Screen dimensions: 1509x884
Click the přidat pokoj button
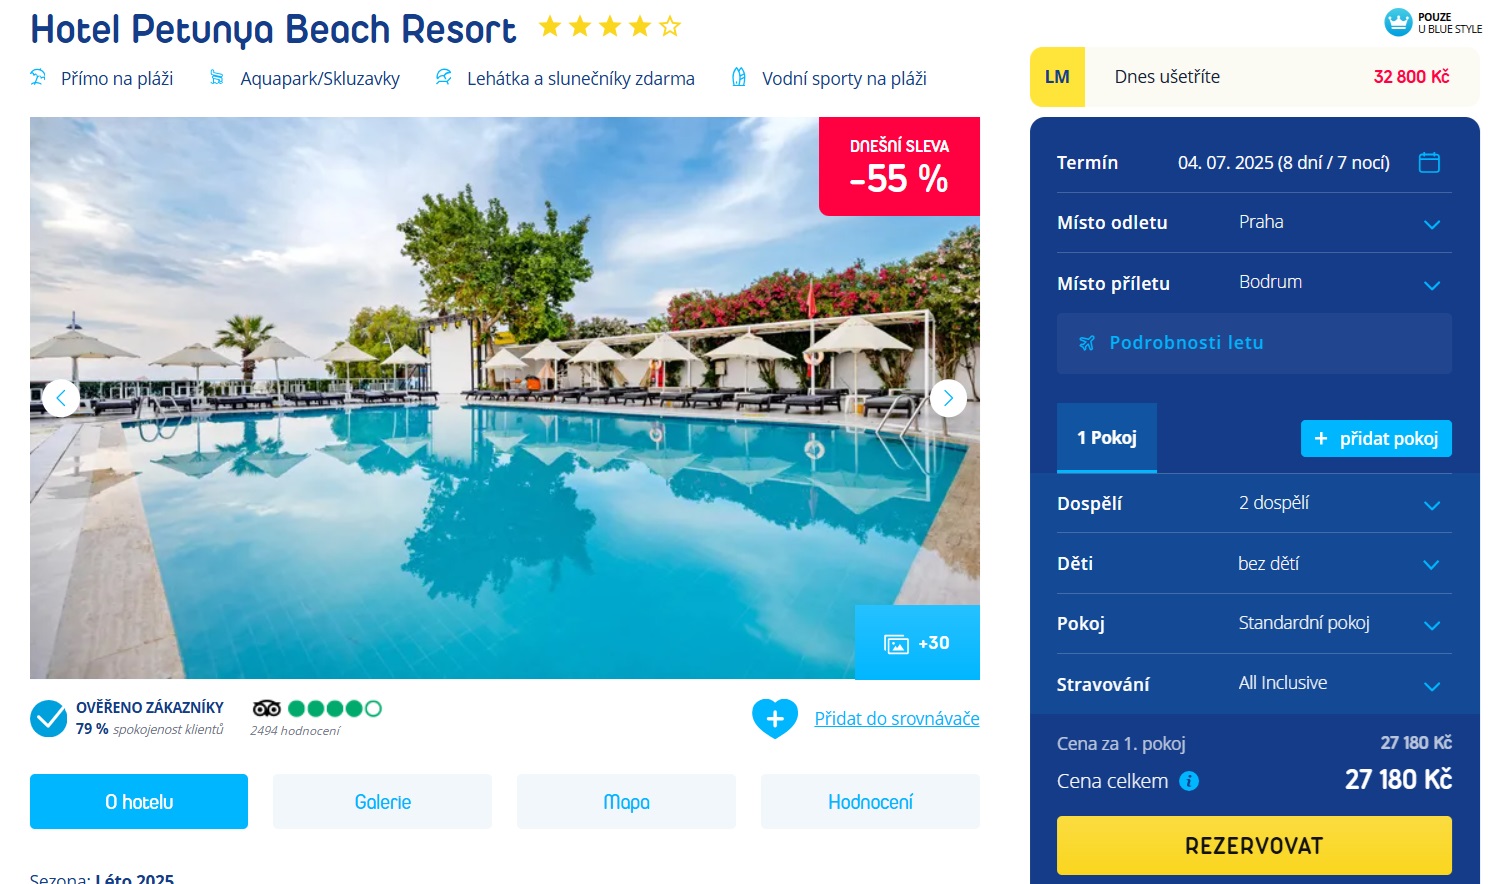(1376, 438)
